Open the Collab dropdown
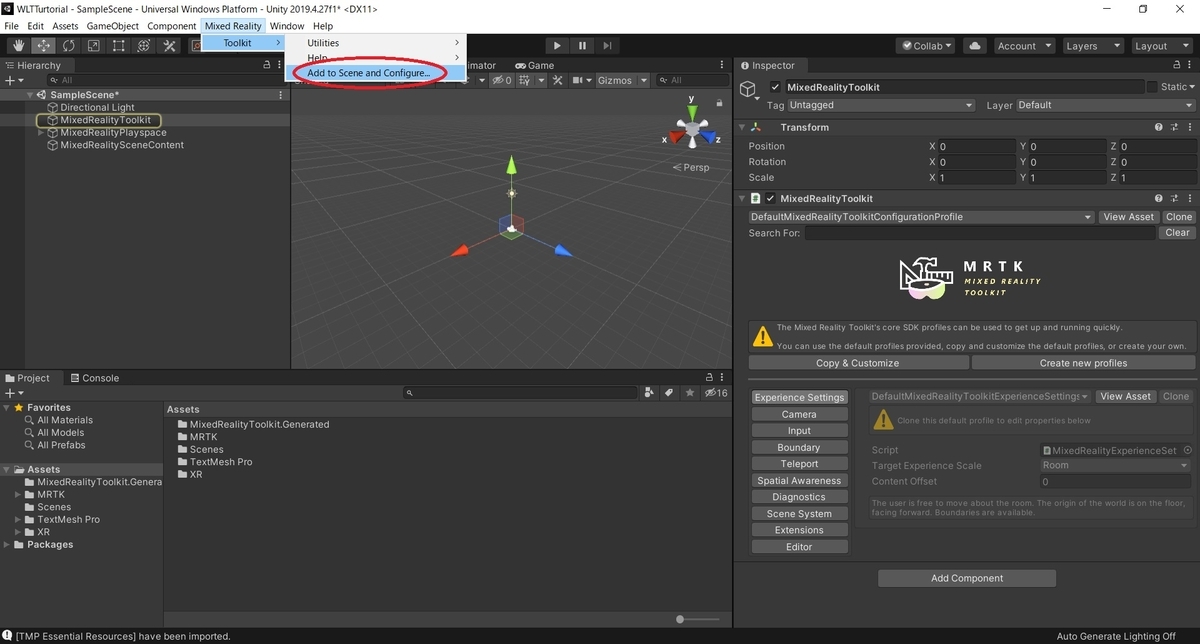Viewport: 1200px width, 644px height. (x=927, y=46)
